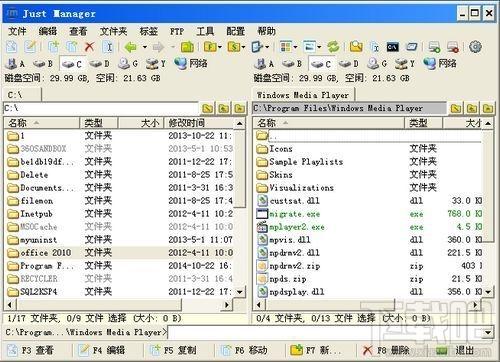This screenshot has width=500, height=362.
Task: Select the C:\ tab in left panel
Action: click(22, 95)
